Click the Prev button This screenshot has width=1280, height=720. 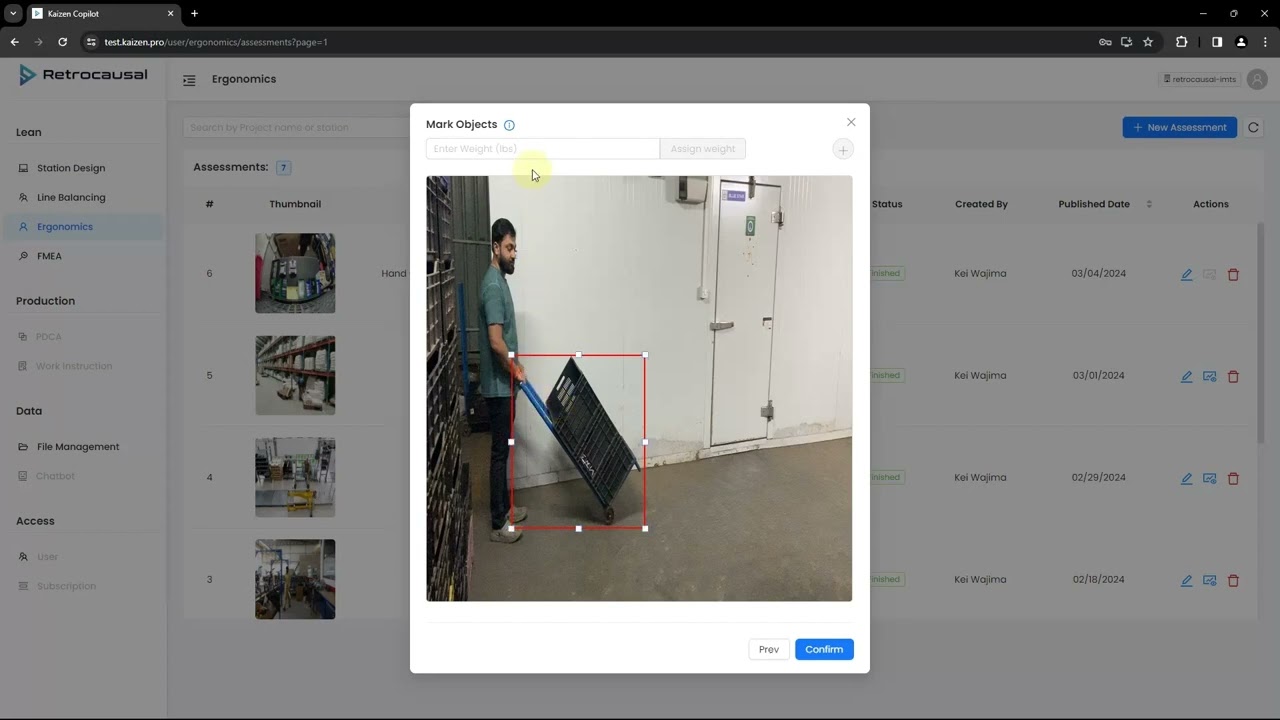[769, 649]
